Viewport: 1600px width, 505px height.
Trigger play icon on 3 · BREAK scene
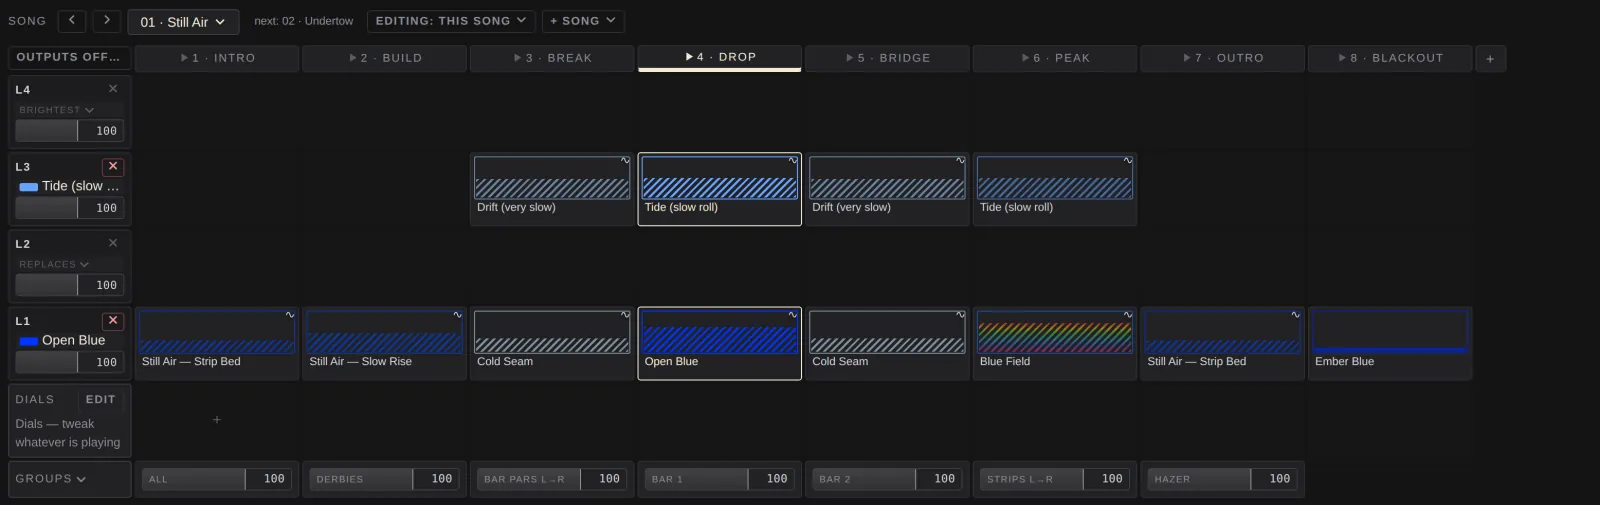point(518,58)
